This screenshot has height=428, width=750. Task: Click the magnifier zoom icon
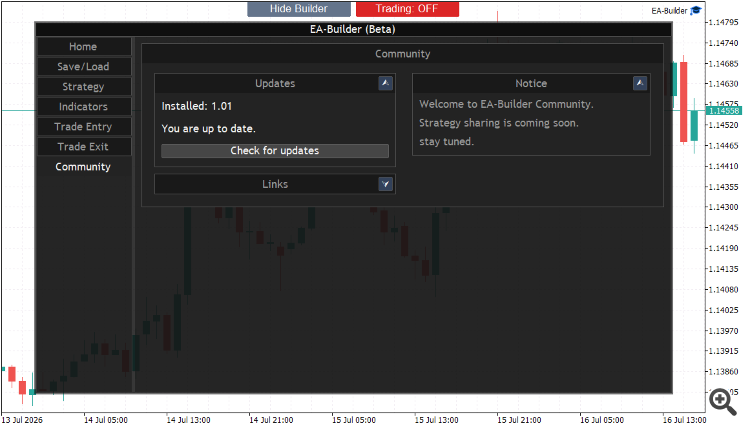pyautogui.click(x=723, y=401)
